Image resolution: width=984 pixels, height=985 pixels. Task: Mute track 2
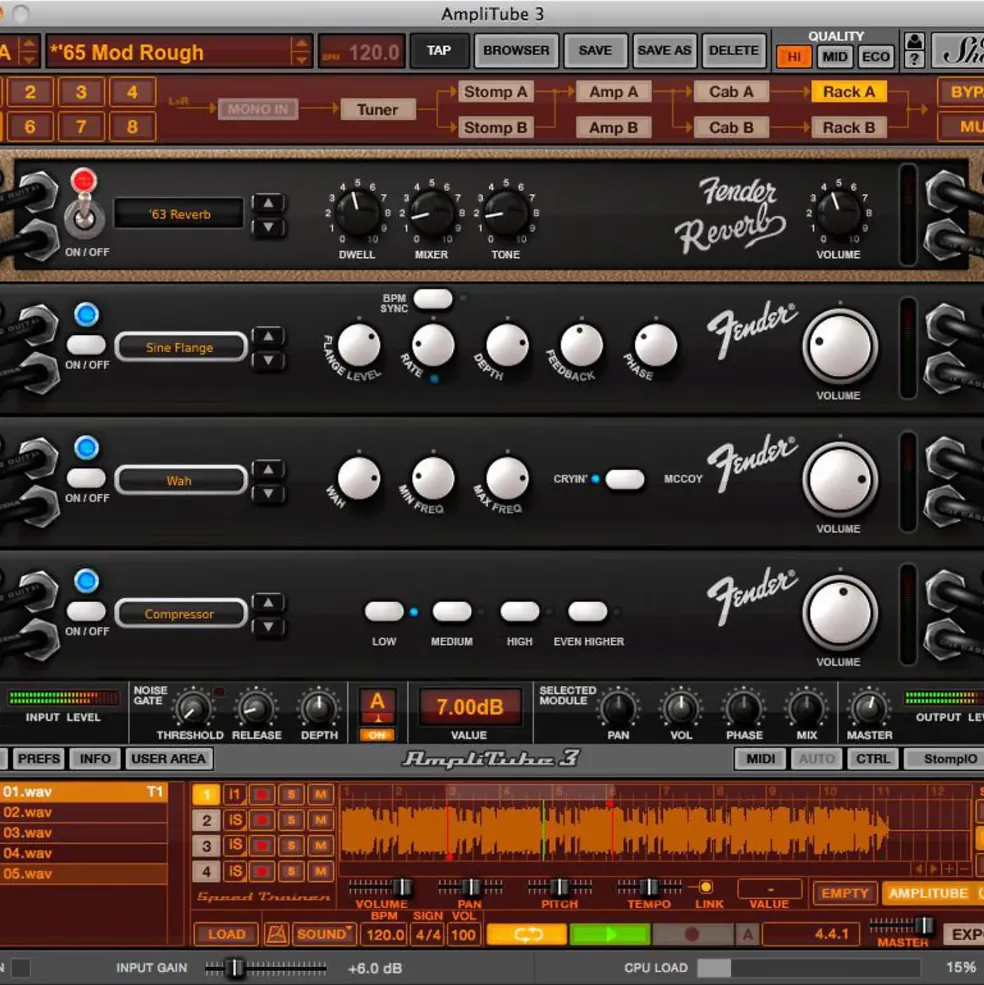point(320,820)
